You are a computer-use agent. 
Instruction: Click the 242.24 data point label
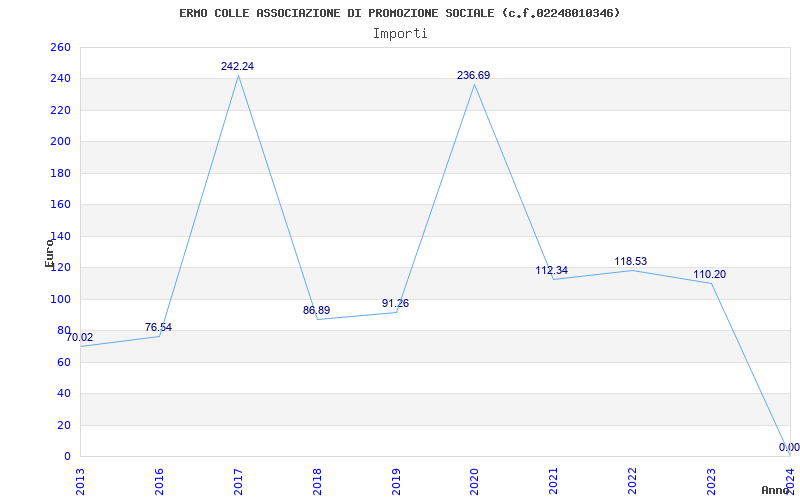point(237,66)
